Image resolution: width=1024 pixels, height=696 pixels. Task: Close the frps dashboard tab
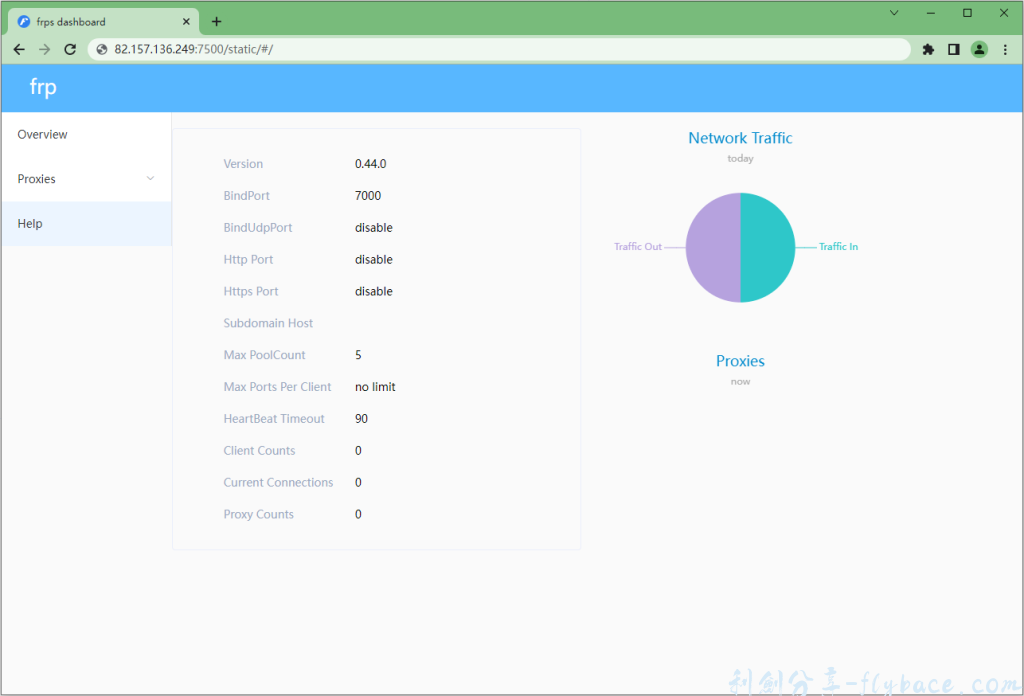coord(188,21)
